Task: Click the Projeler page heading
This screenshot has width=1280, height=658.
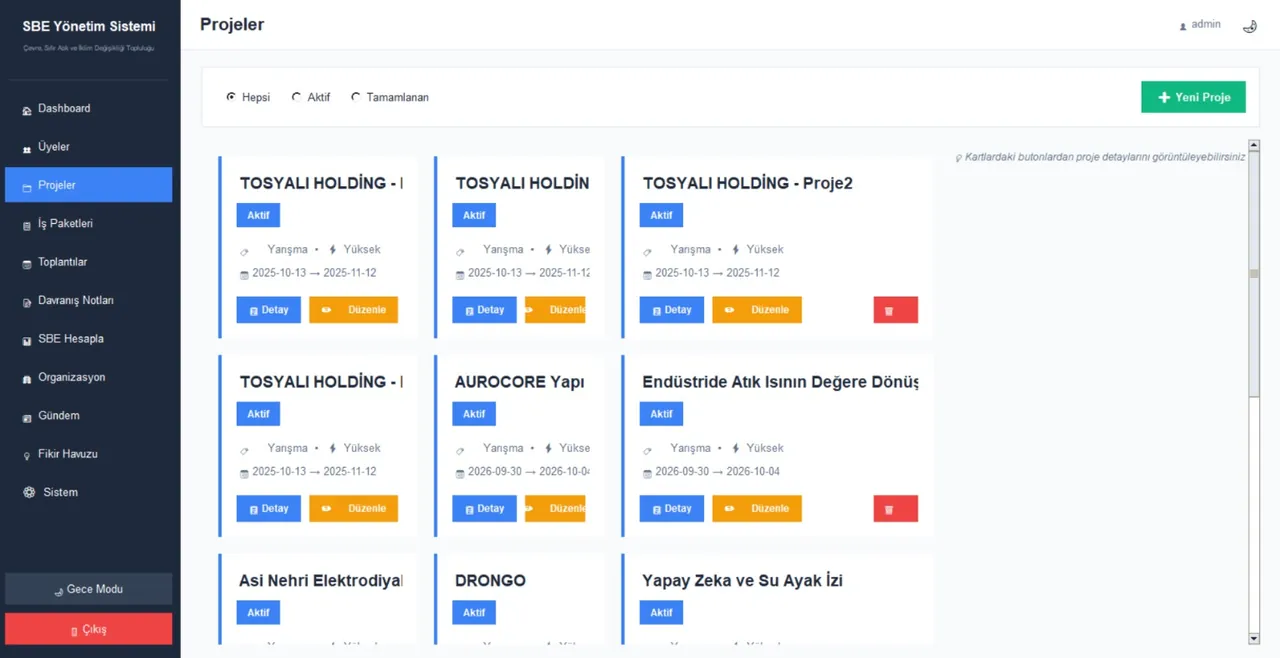Action: (x=232, y=24)
